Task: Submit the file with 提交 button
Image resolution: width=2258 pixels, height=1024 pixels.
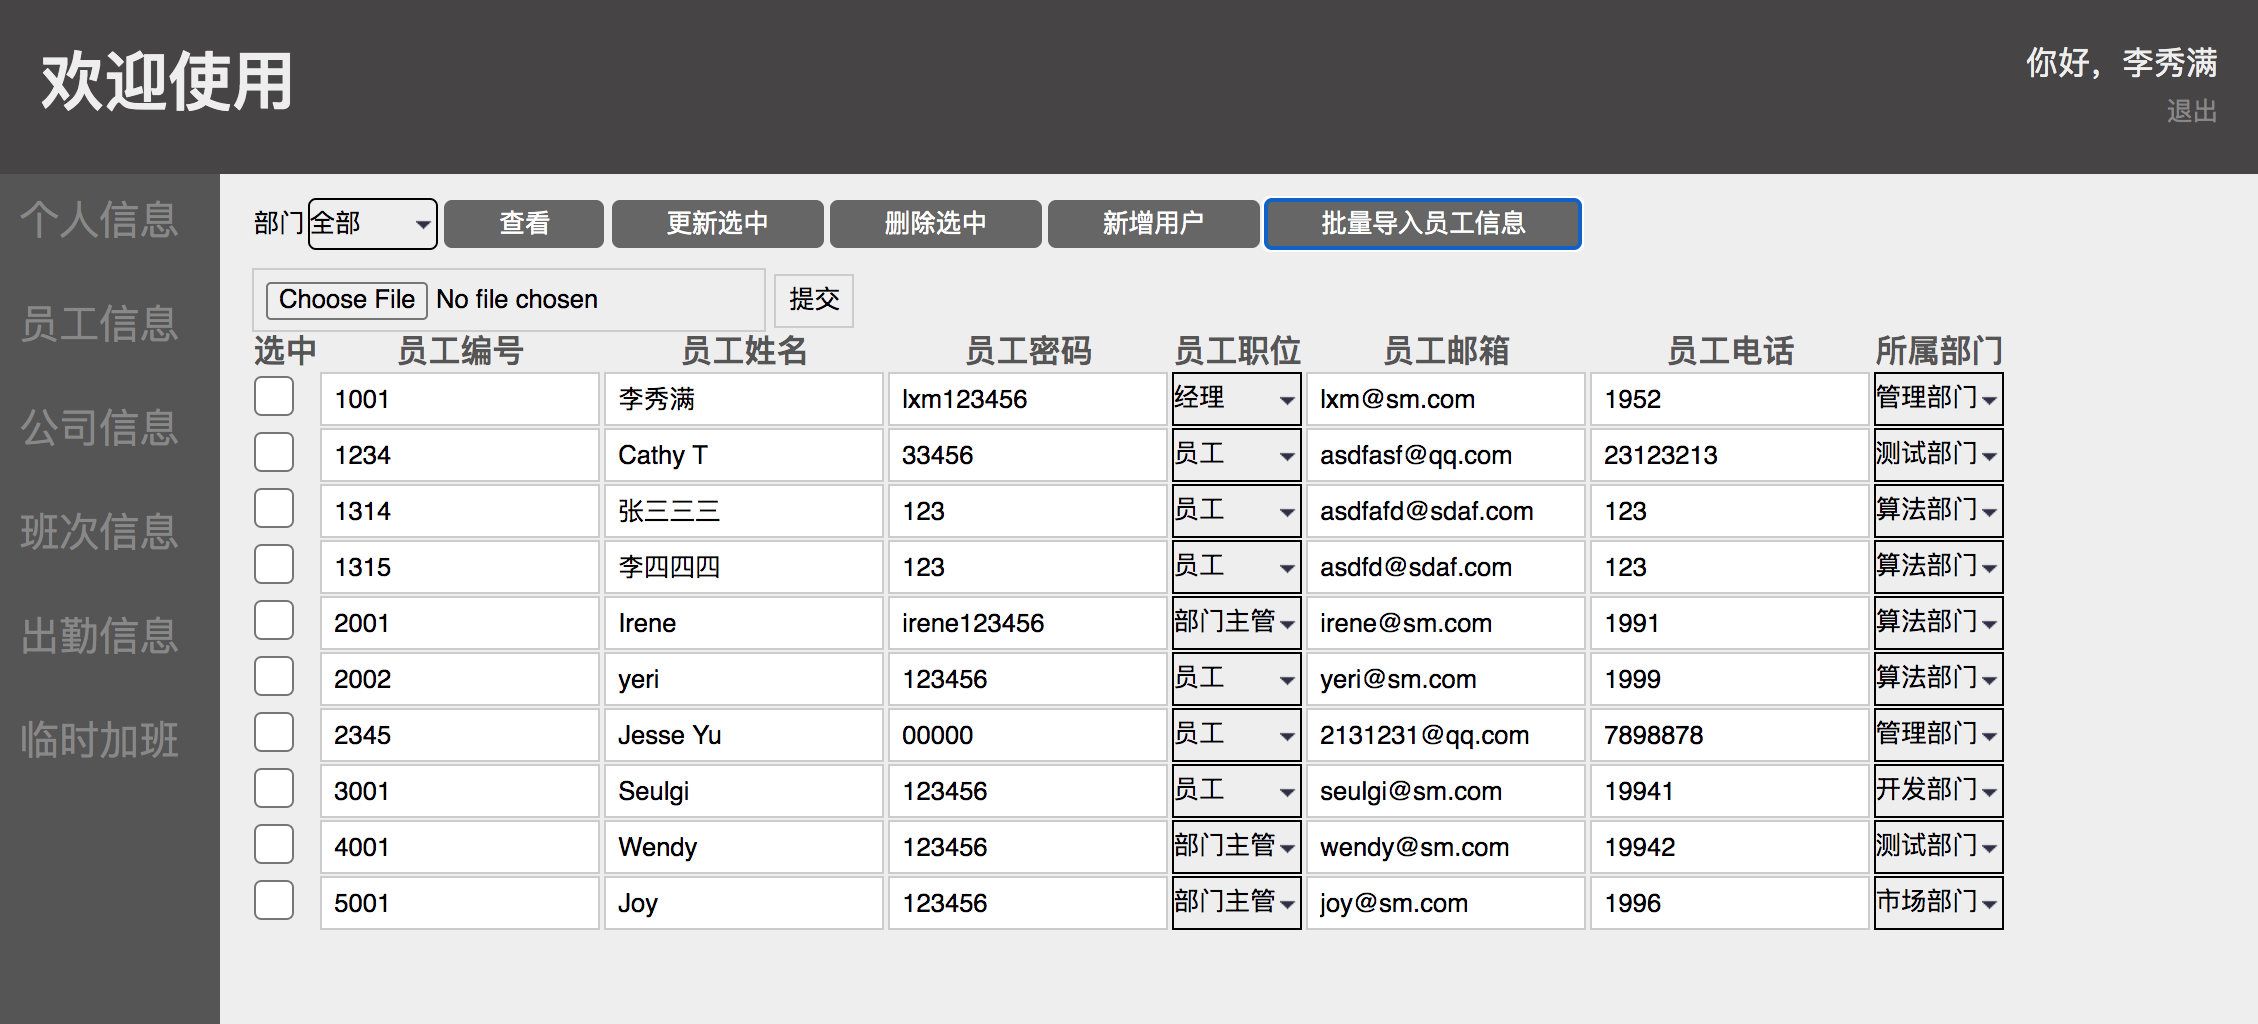Action: click(813, 300)
